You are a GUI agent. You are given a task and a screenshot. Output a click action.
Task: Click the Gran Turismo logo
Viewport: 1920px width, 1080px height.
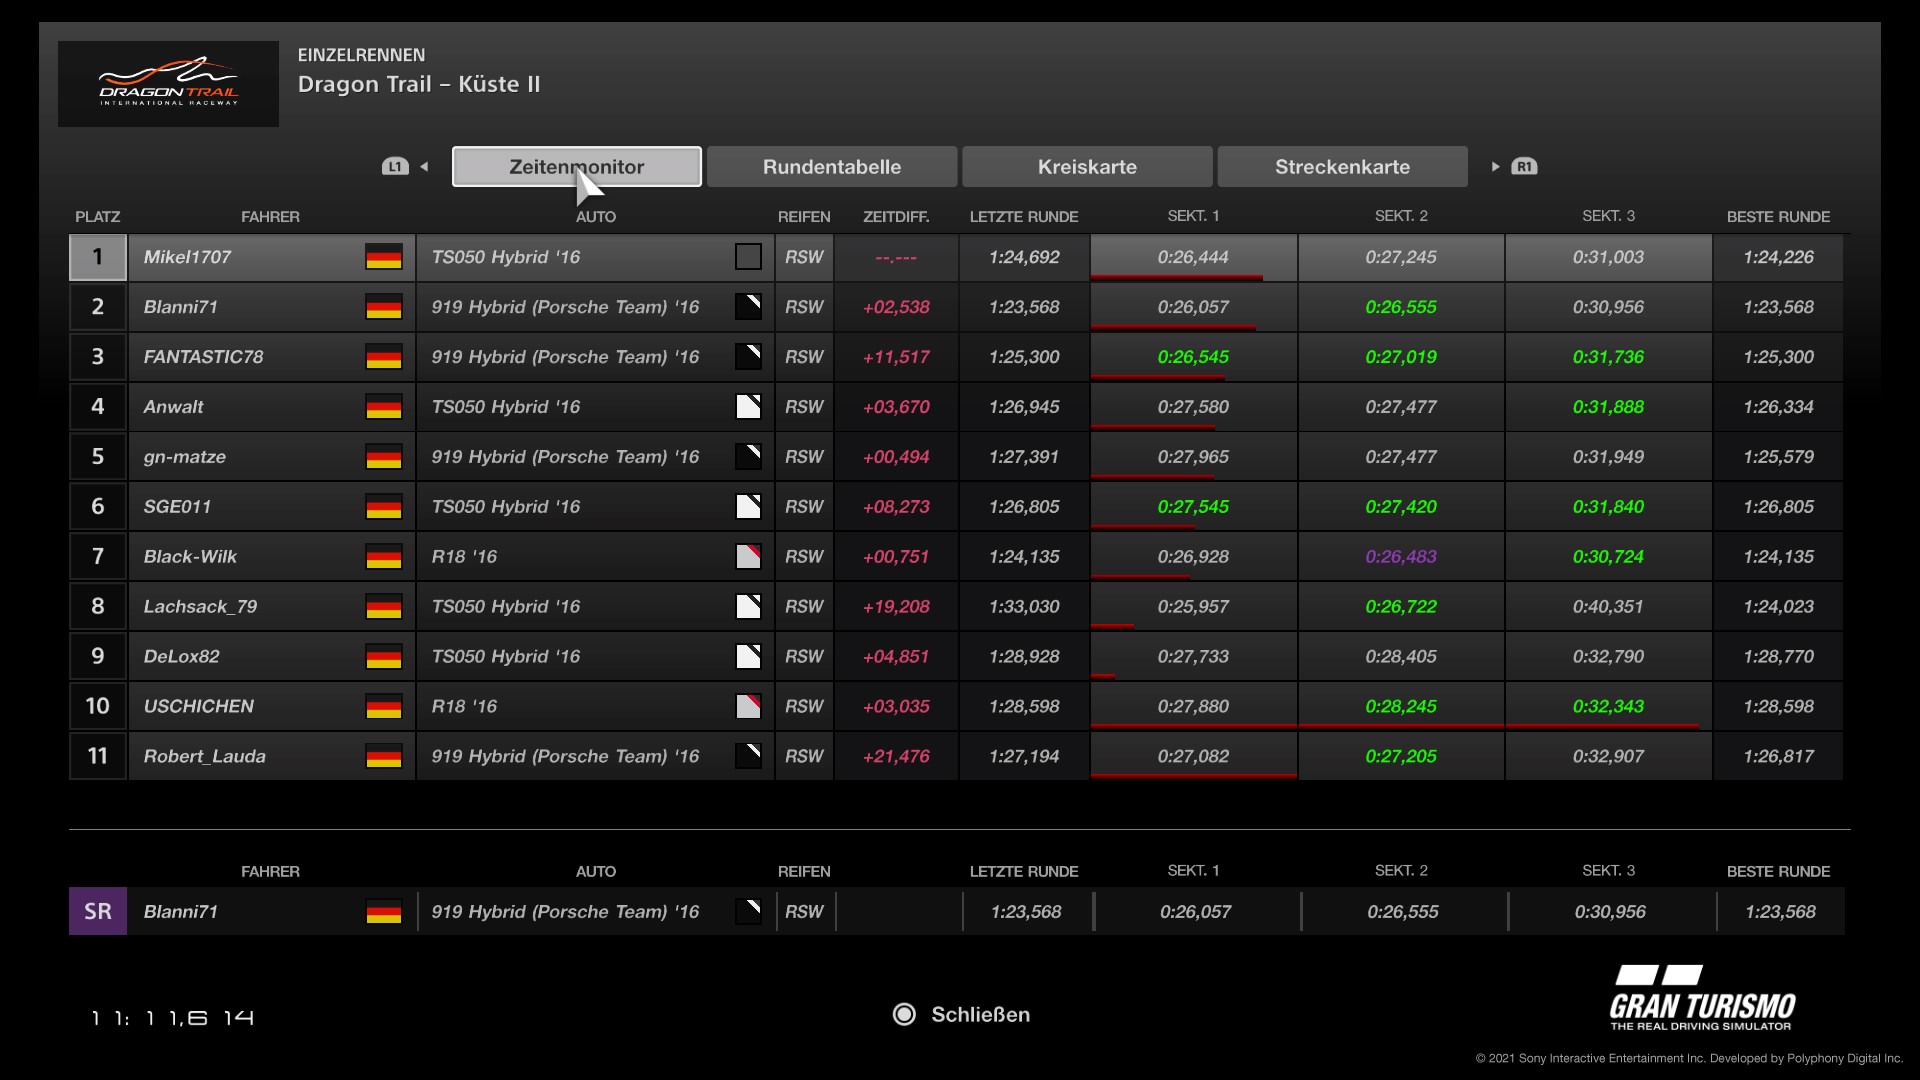point(1702,998)
